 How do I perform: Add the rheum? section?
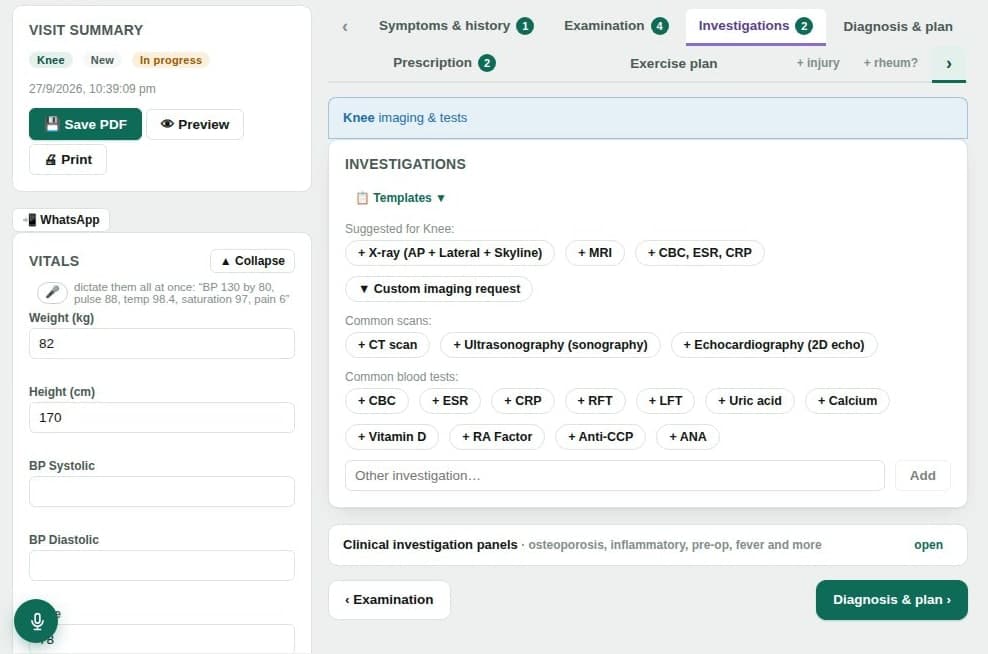[890, 63]
